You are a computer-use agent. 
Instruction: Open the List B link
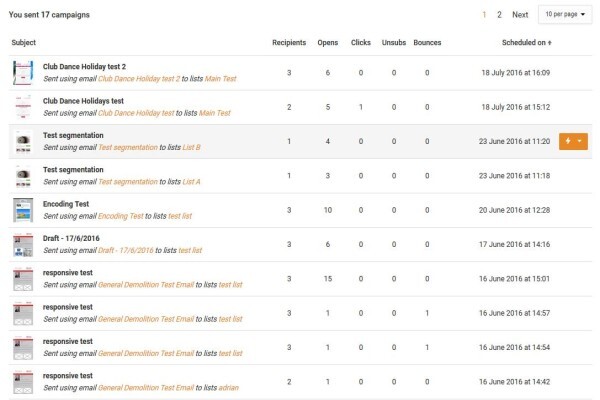pyautogui.click(x=191, y=147)
